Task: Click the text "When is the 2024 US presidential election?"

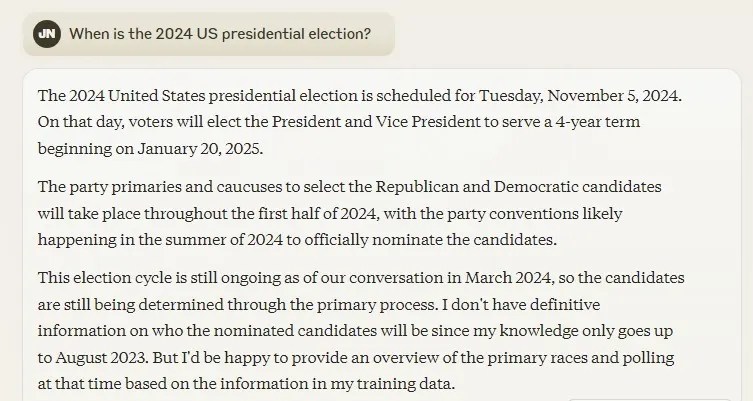Action: [220, 34]
